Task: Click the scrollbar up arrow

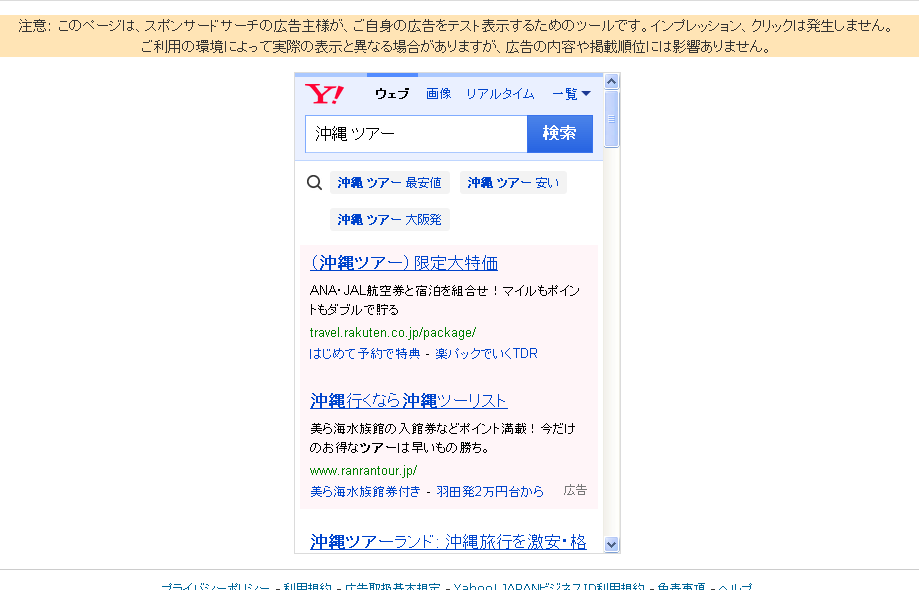Action: coord(611,81)
